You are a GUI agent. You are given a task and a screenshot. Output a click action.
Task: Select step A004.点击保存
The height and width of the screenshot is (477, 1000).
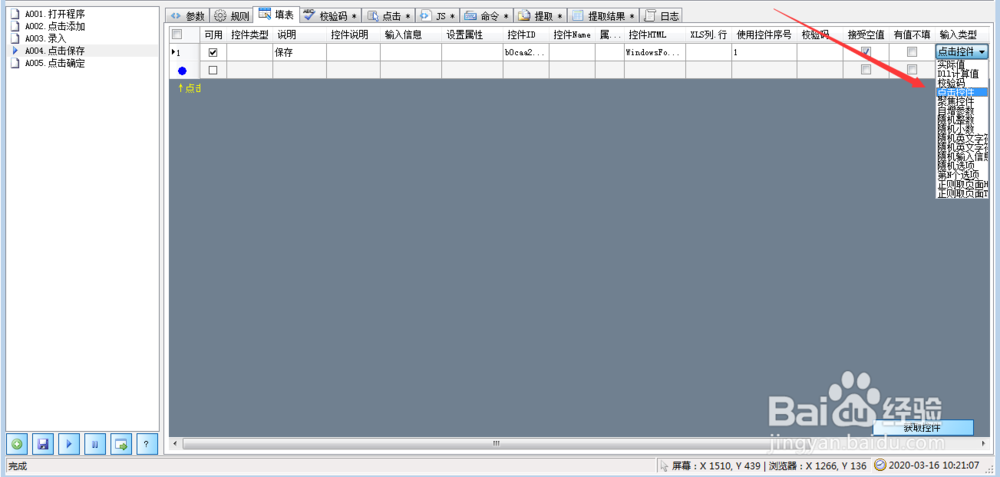pos(54,51)
